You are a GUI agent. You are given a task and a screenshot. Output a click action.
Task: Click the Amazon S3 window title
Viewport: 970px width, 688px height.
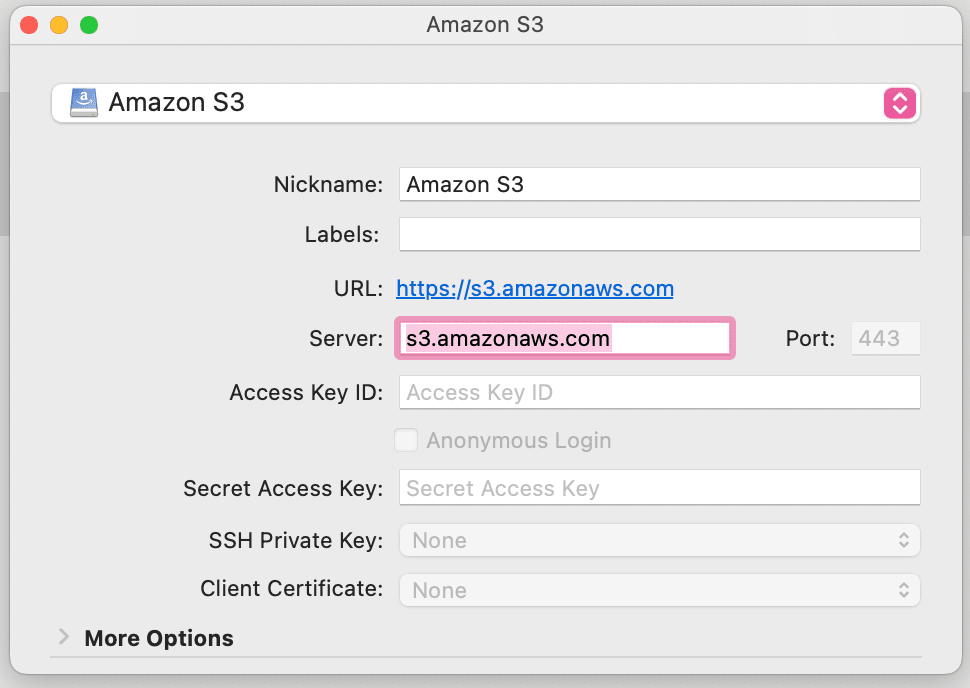[x=485, y=24]
